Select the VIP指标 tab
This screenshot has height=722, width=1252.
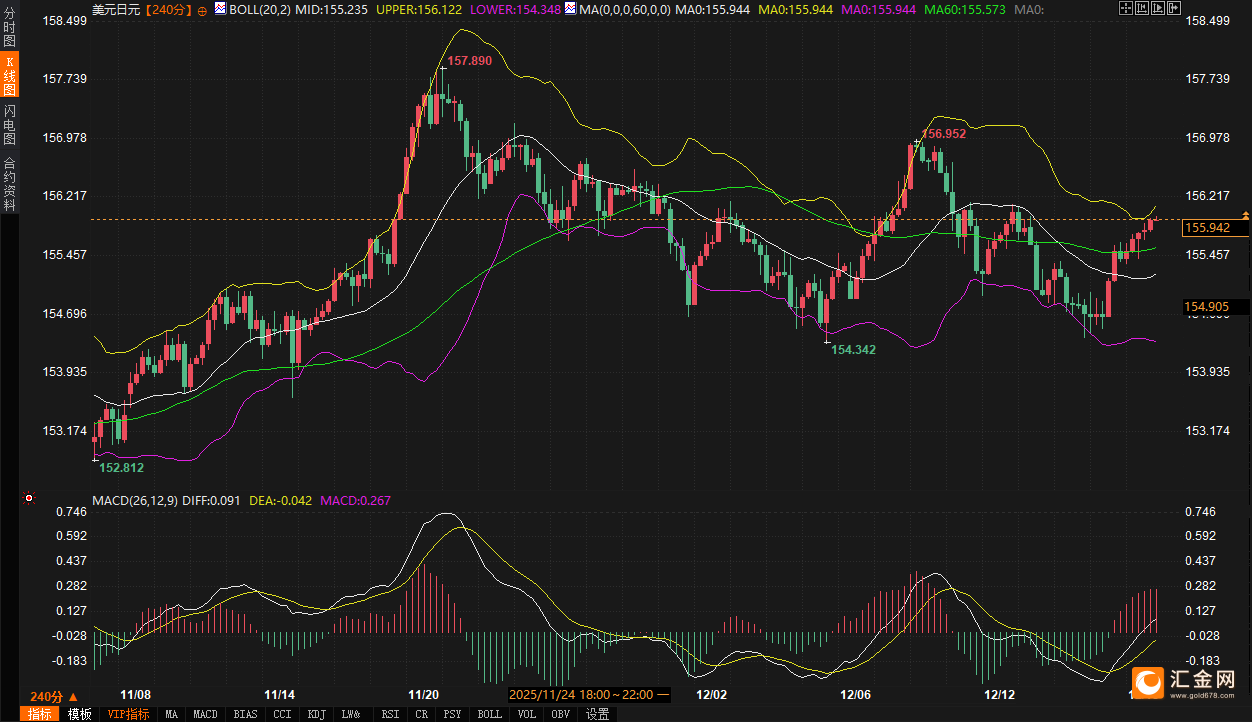coord(128,714)
